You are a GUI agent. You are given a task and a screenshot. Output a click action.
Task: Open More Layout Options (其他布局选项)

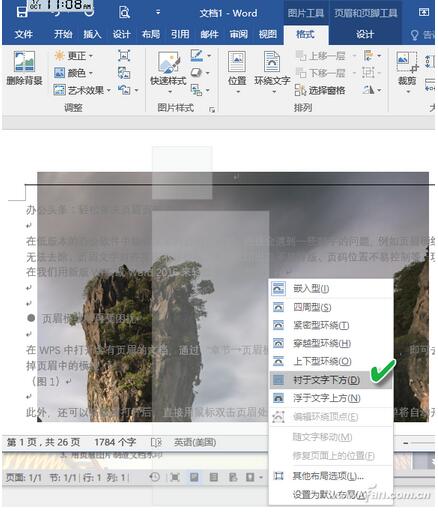tap(331, 476)
